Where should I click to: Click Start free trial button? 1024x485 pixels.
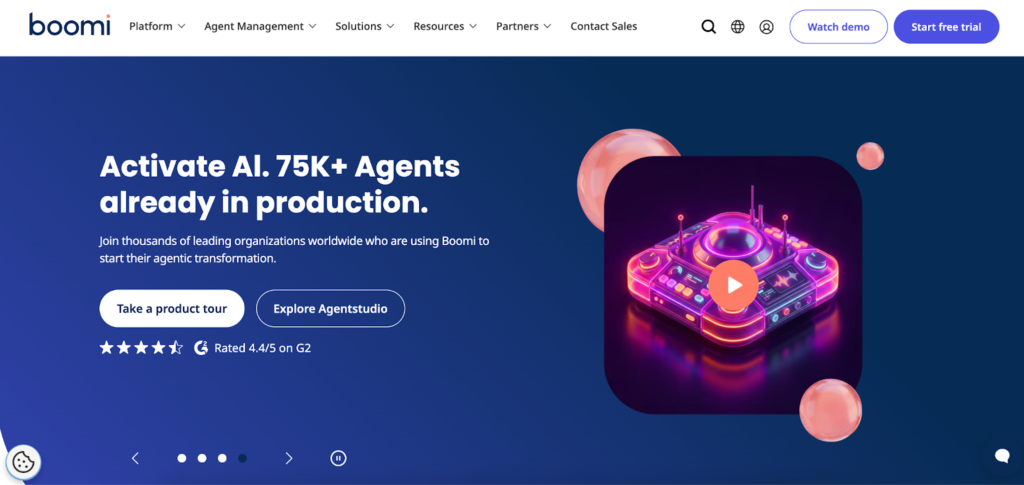(946, 27)
